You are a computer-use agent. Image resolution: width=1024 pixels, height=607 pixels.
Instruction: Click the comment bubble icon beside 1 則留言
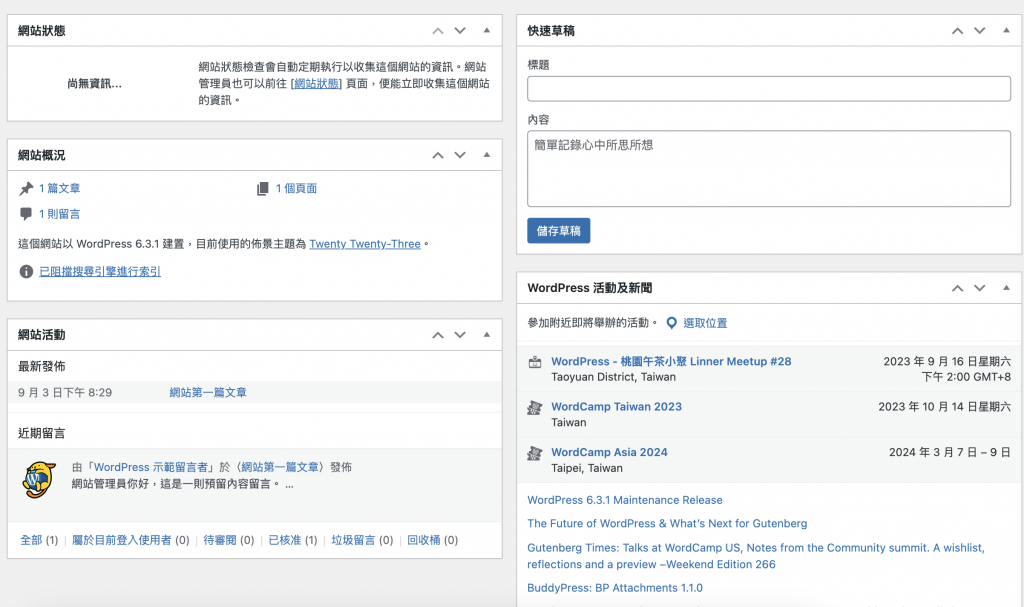(x=26, y=214)
